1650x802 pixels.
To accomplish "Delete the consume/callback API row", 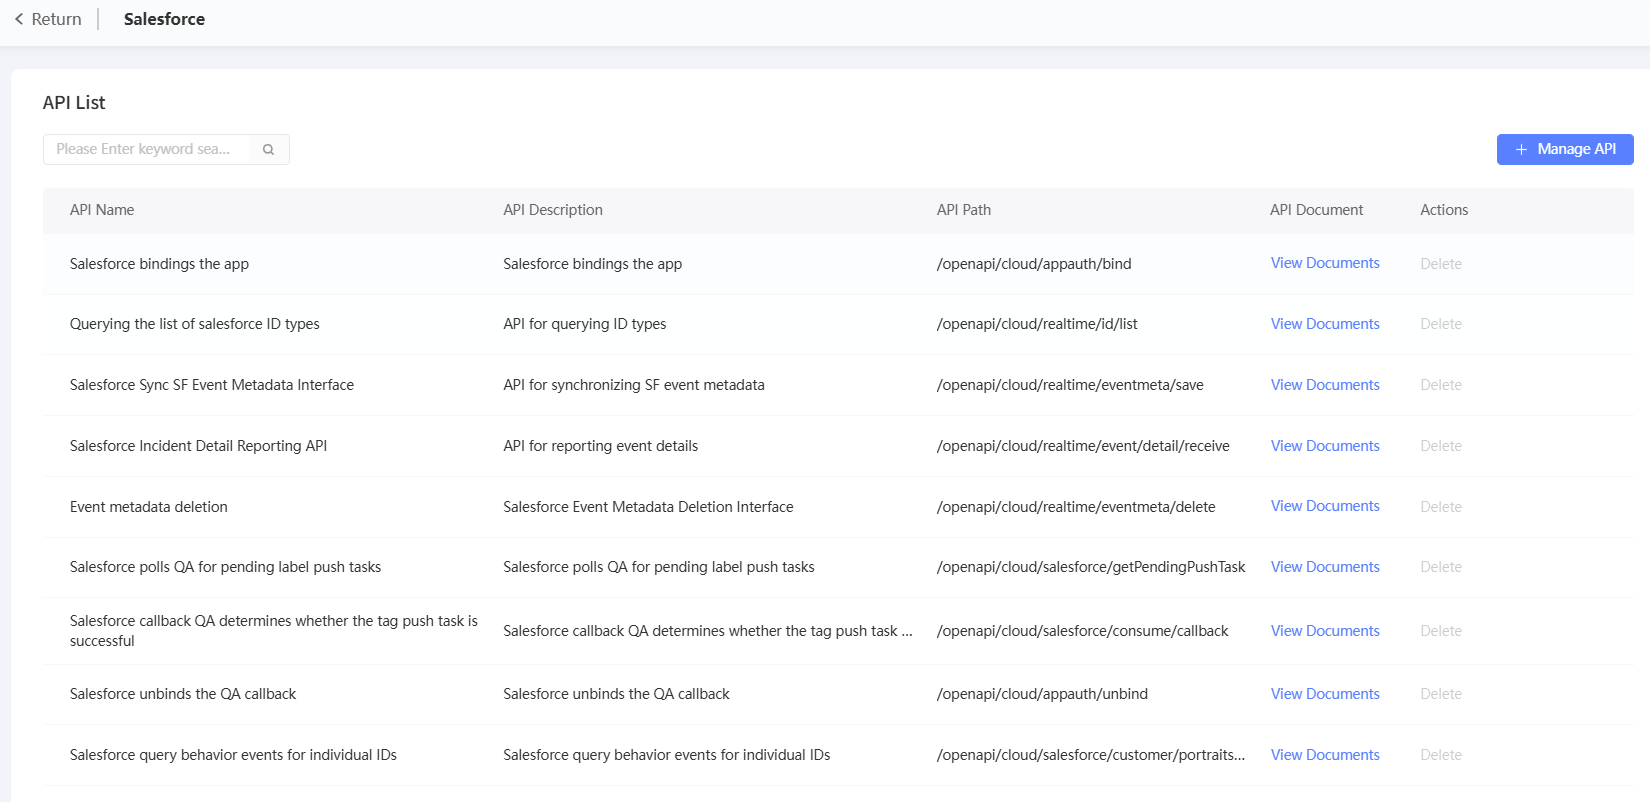I will 1441,631.
